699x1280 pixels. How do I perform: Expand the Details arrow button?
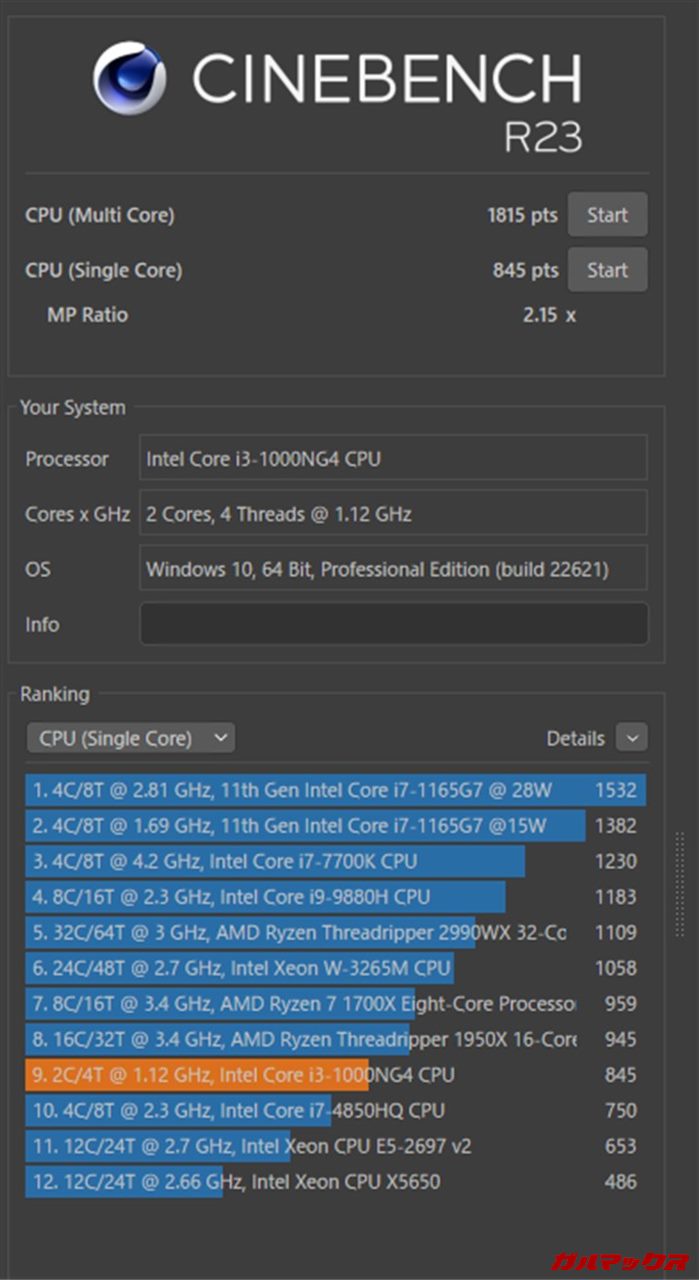point(632,739)
